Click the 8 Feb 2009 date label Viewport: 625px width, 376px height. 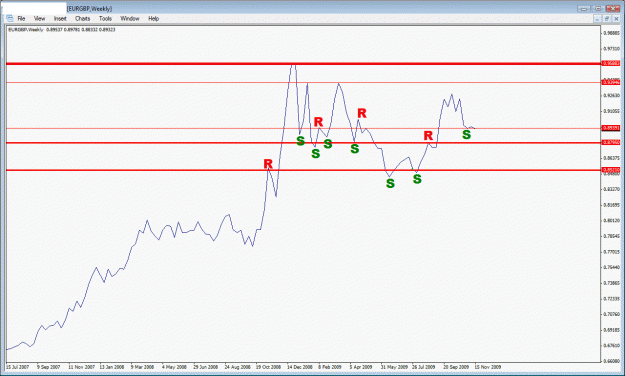tap(330, 367)
